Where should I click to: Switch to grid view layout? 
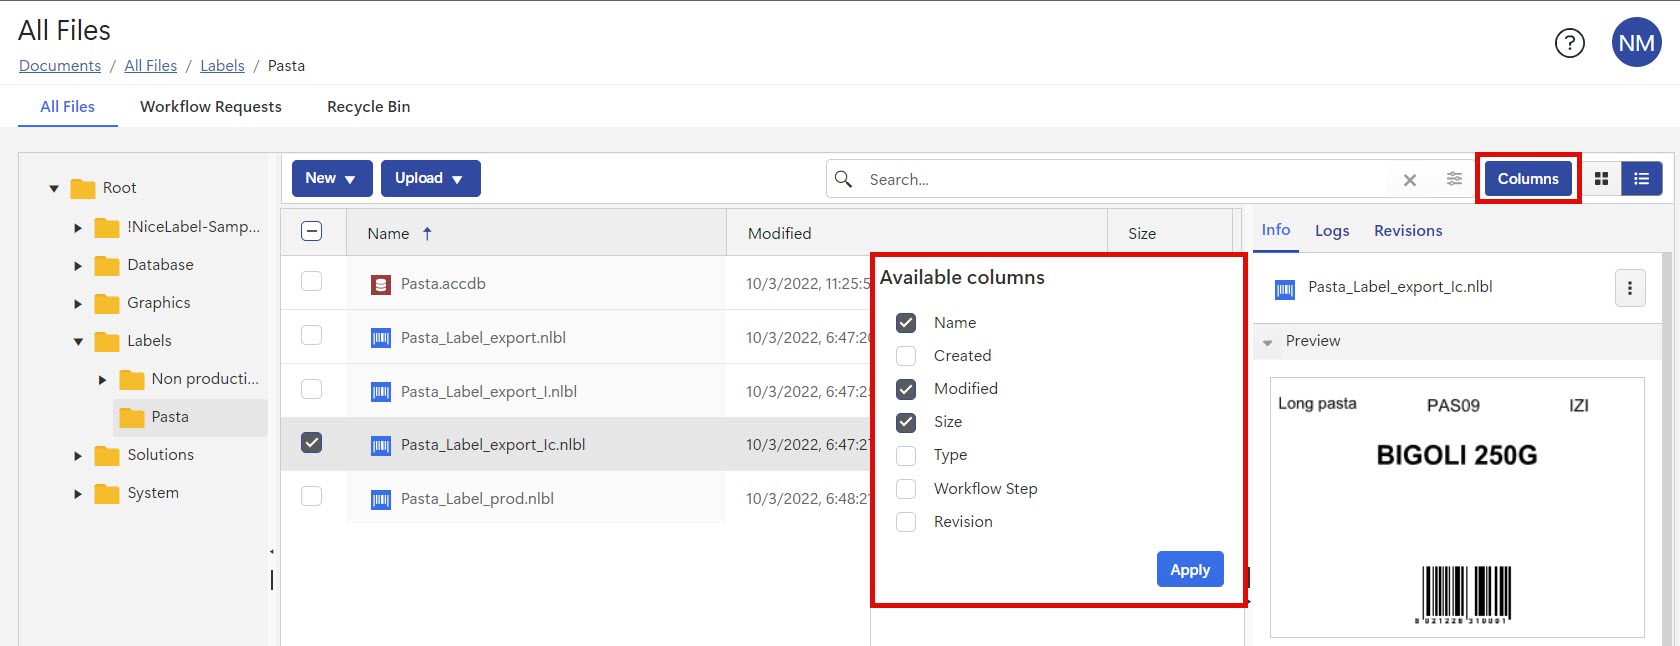tap(1601, 179)
